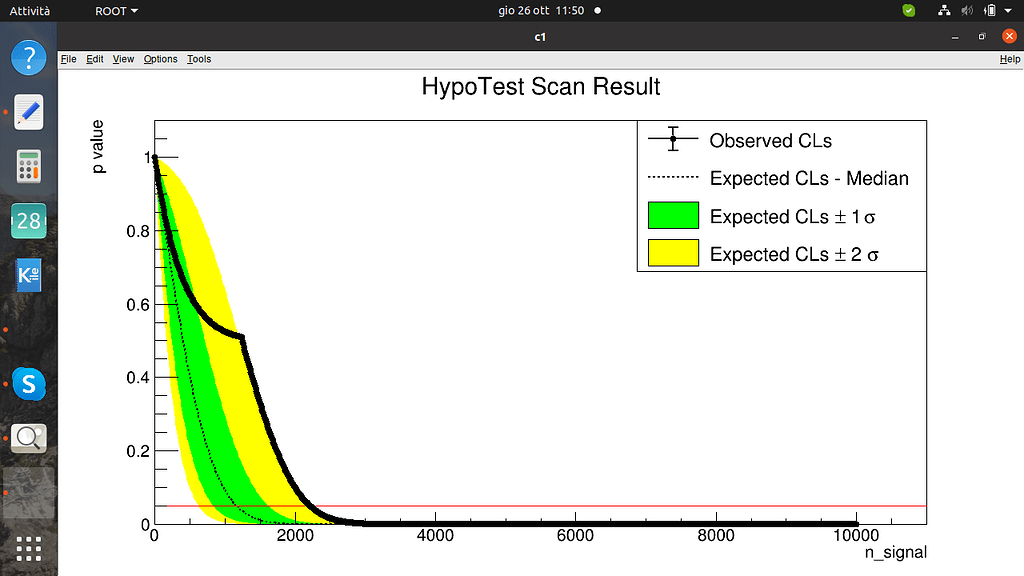Open the File menu of the canvas
Screen dimensions: 1024x576
pyautogui.click(x=68, y=59)
